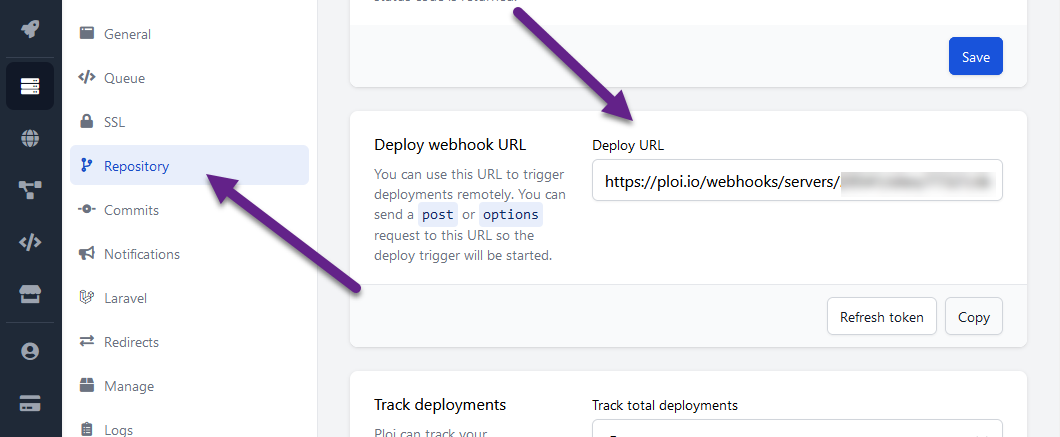Click the Ploi rocket logo icon
The width and height of the screenshot is (1060, 437).
(30, 29)
